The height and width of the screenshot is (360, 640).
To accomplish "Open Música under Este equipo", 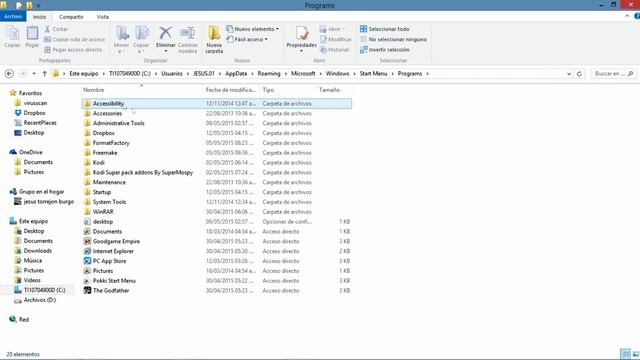I will click(29, 260).
